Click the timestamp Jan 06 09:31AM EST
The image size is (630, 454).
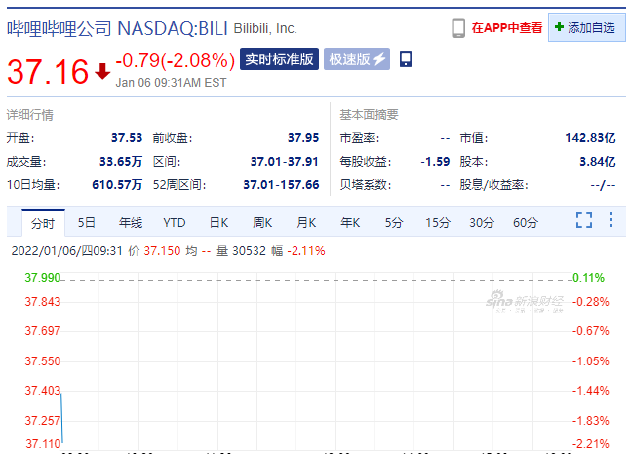pos(171,83)
